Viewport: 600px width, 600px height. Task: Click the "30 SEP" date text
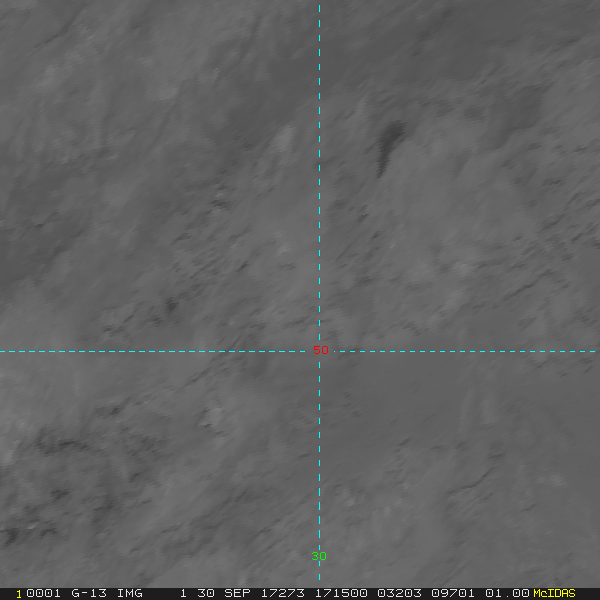click(x=224, y=593)
